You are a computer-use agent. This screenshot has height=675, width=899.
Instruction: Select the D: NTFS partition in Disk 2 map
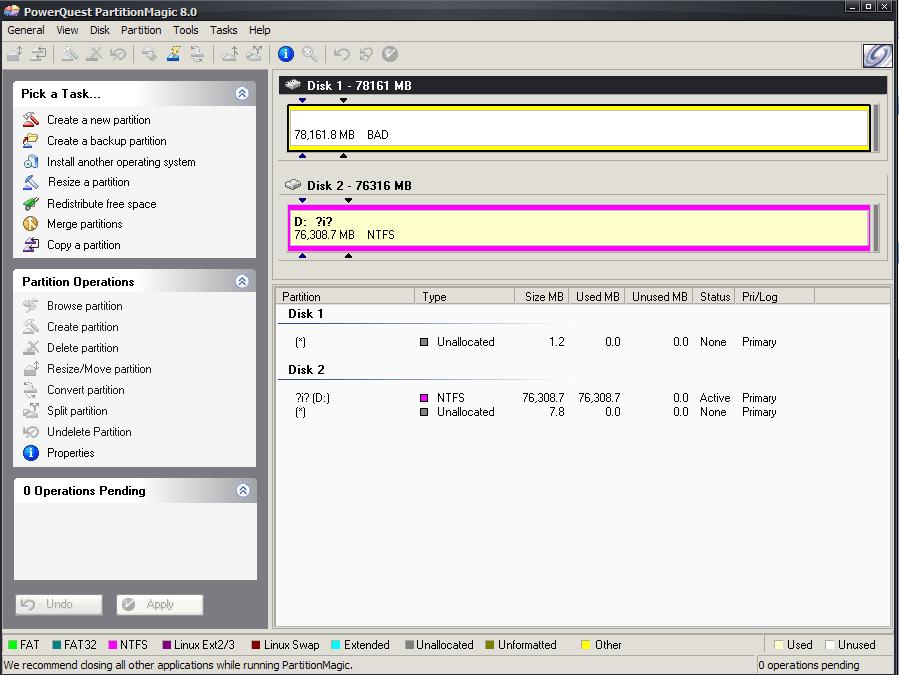click(579, 228)
